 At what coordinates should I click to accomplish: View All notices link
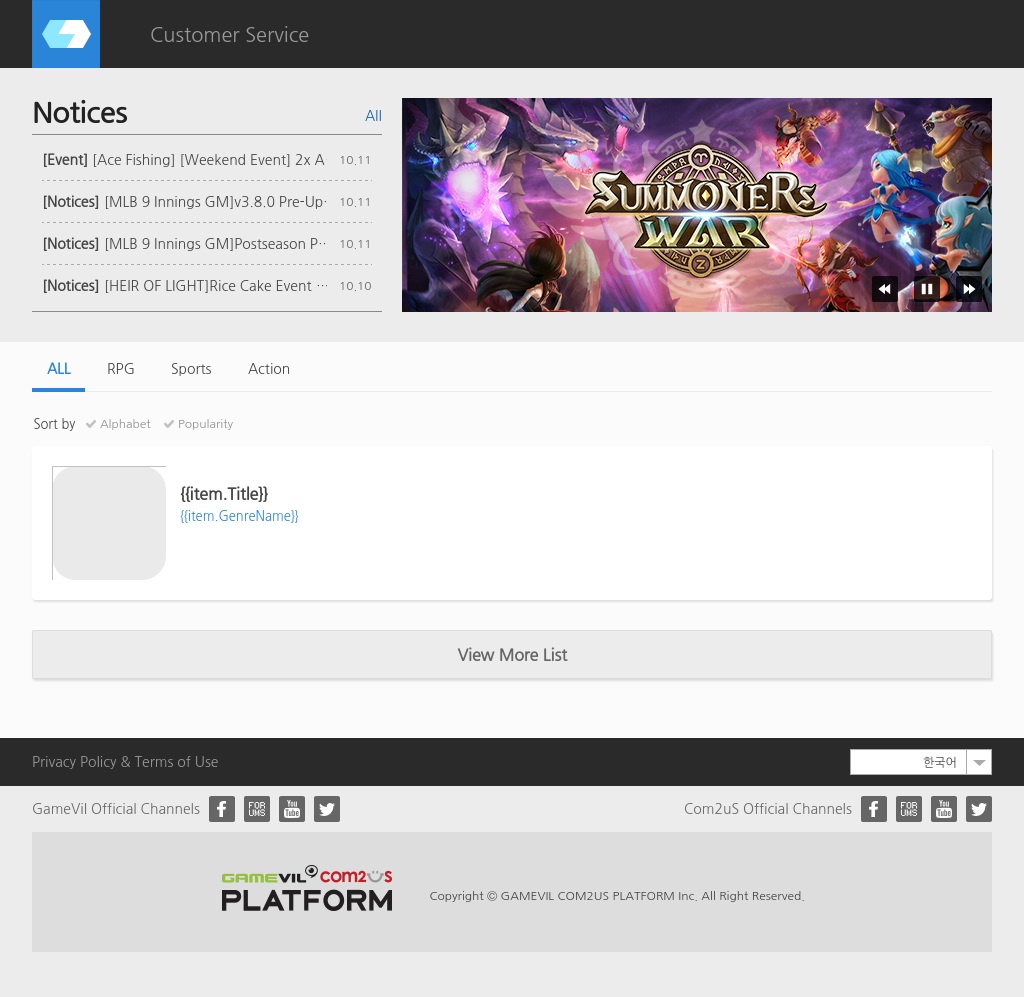click(x=374, y=116)
